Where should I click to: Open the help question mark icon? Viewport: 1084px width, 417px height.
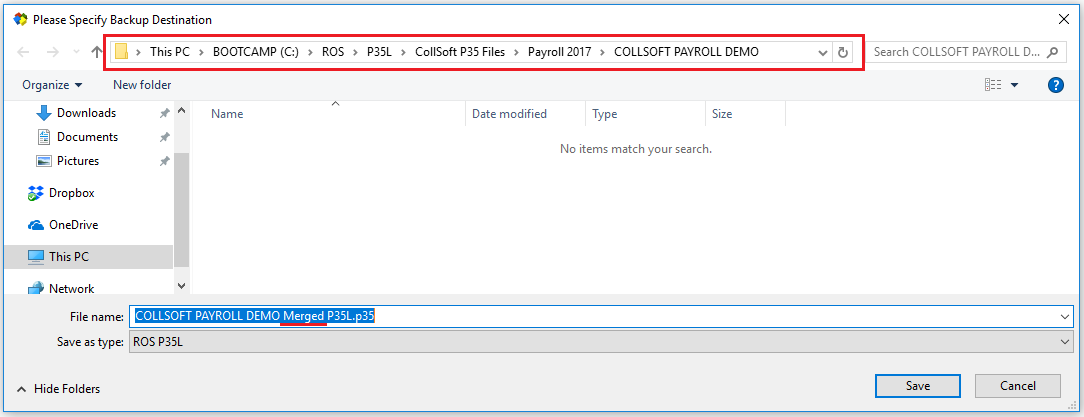pyautogui.click(x=1055, y=85)
